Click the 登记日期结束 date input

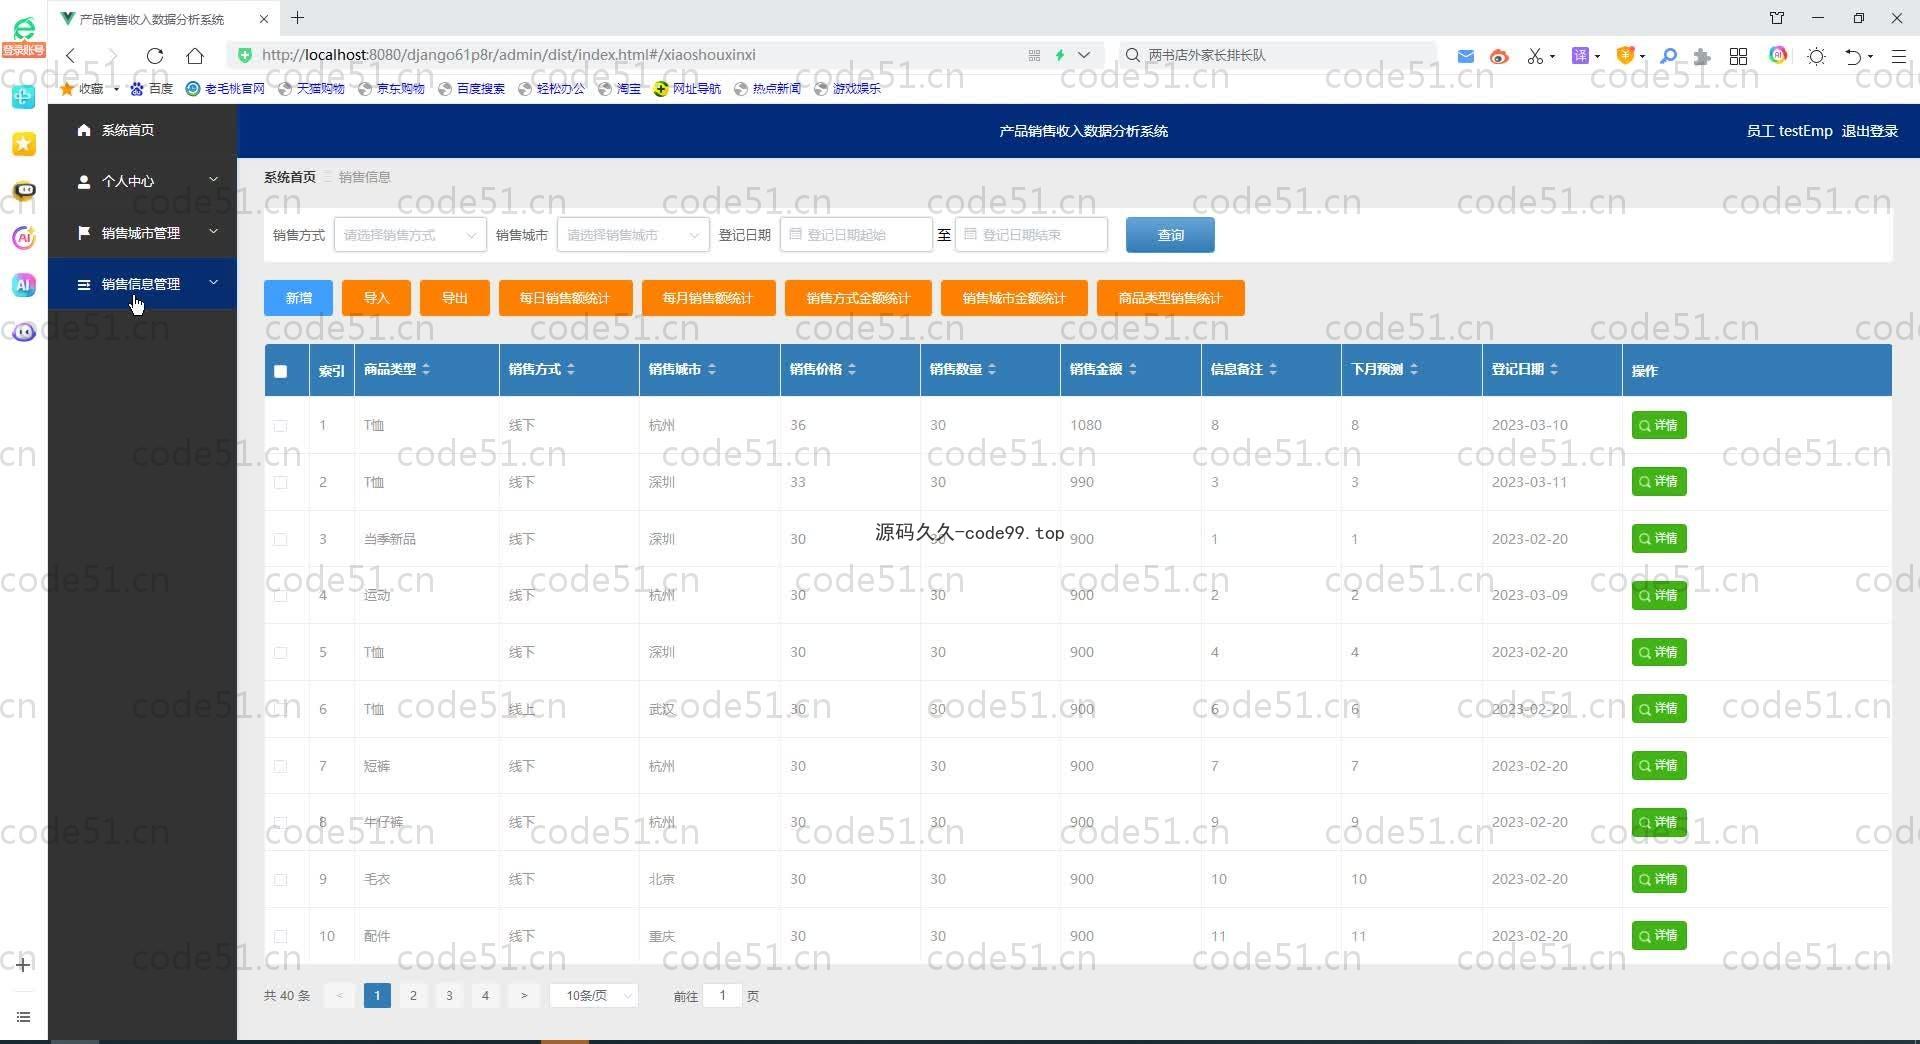pos(1031,235)
